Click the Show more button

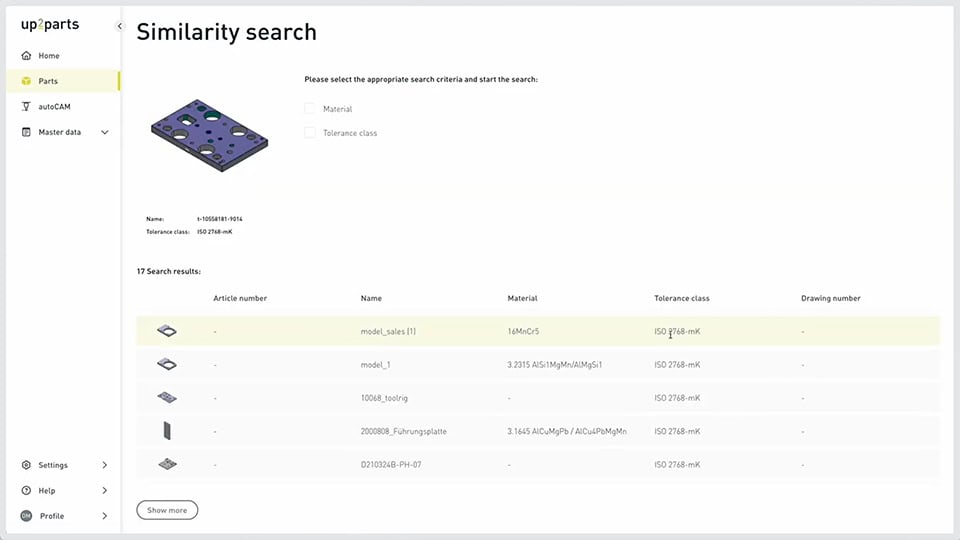tap(167, 510)
